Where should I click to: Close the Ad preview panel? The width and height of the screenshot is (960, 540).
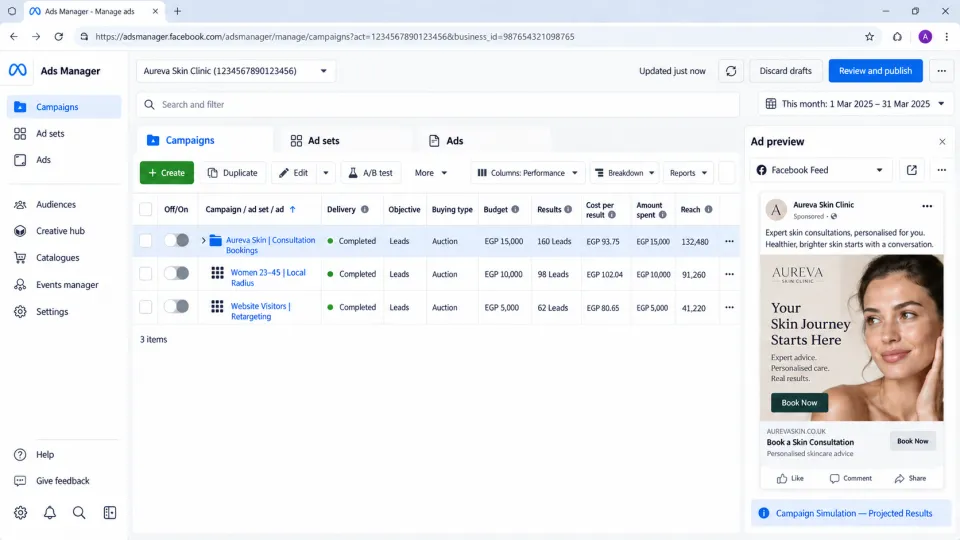click(942, 141)
